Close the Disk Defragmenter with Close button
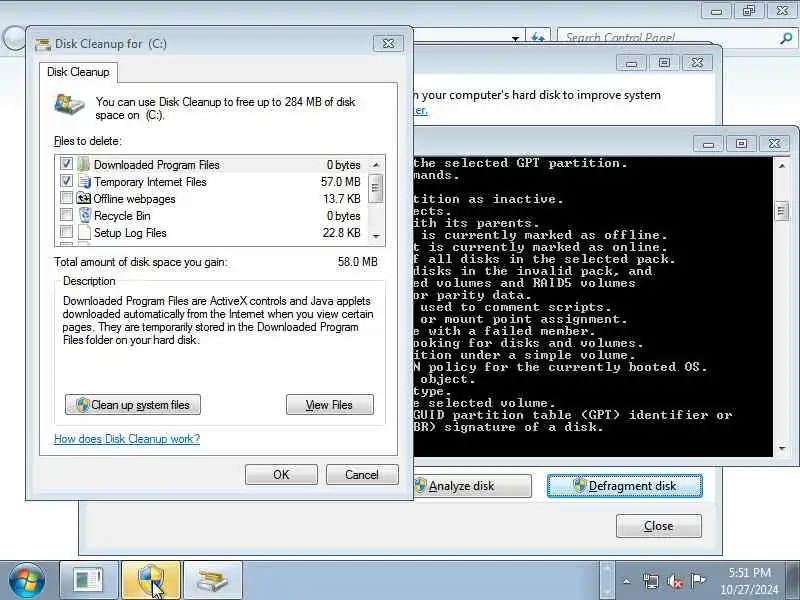Screen dimensions: 800x600 coord(659,526)
